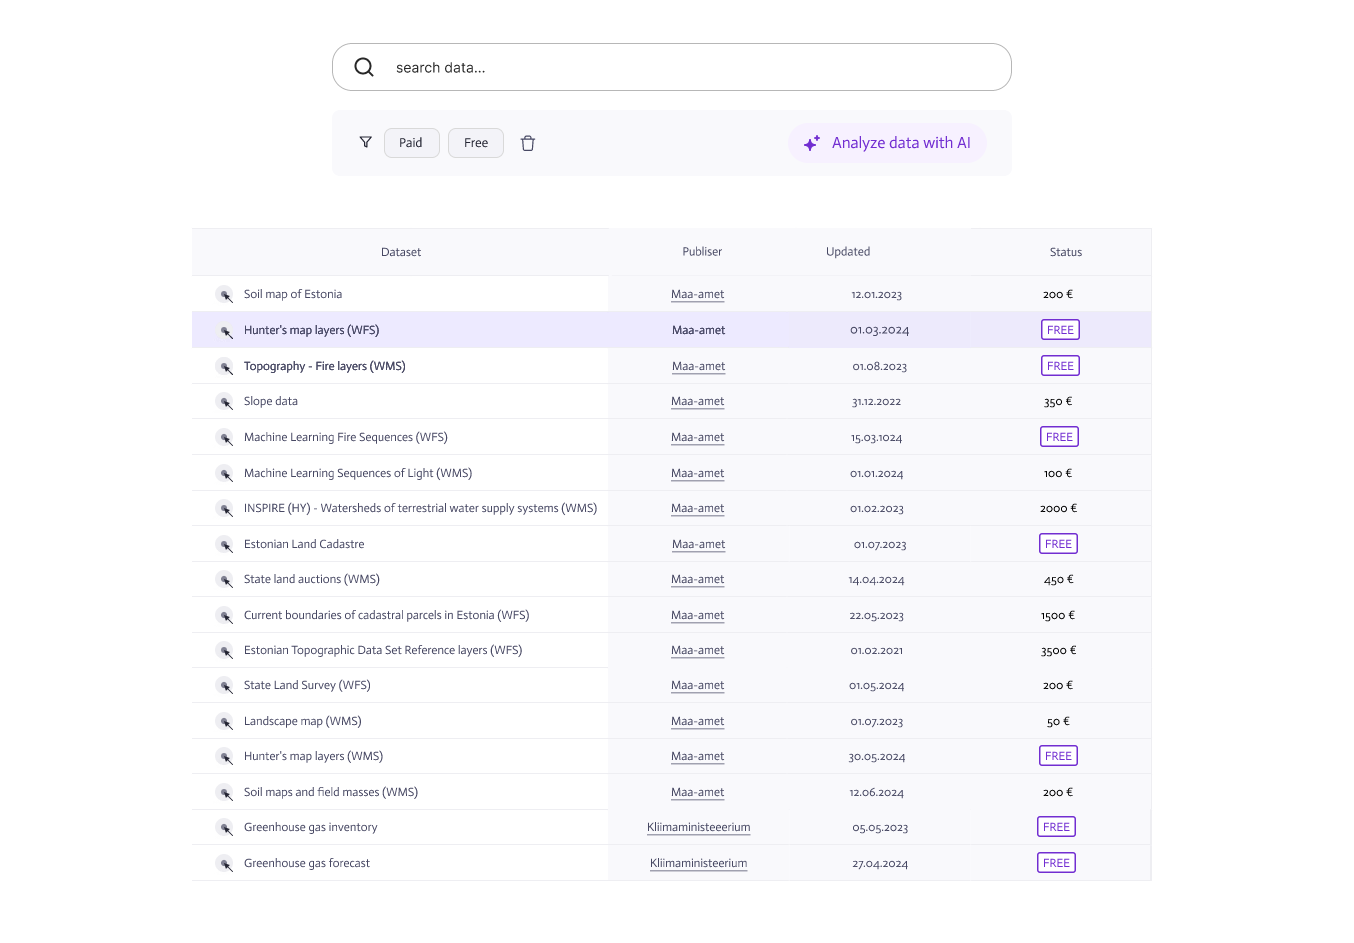The width and height of the screenshot is (1354, 943).
Task: Click icon beside Machine Learning Fire Sequences (WFS)
Action: (x=225, y=437)
